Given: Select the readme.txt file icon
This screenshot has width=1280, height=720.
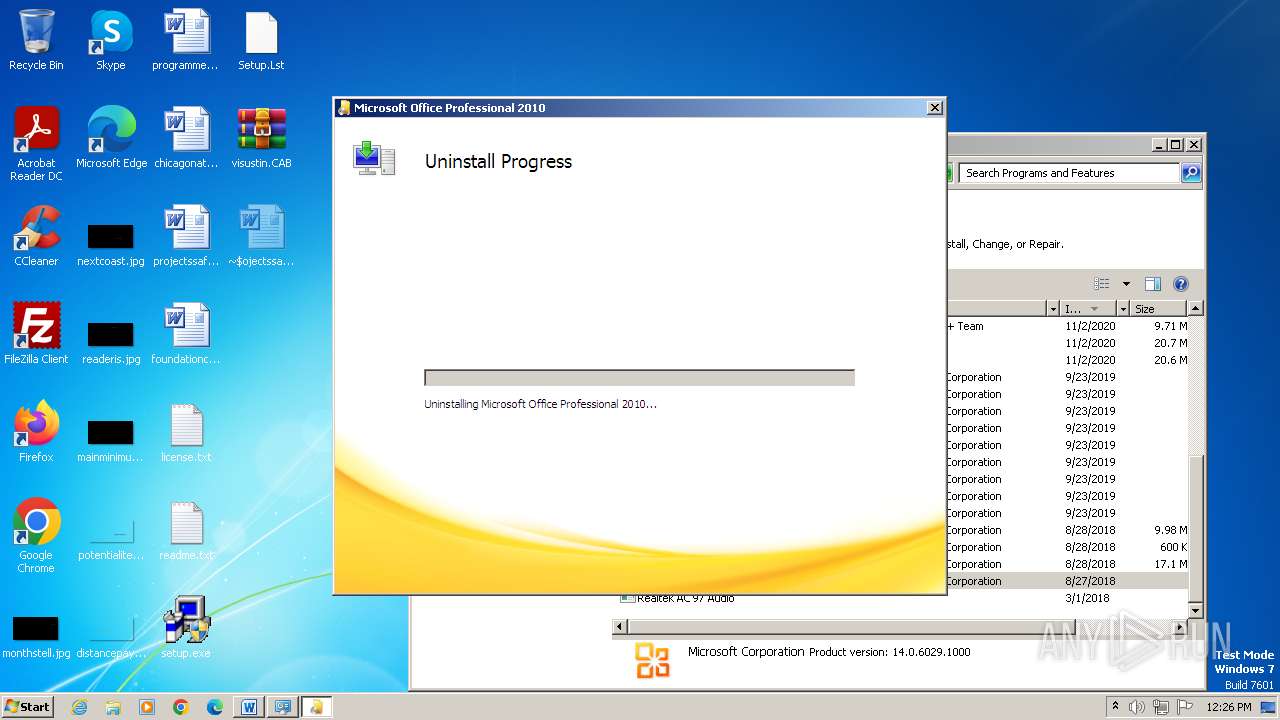Looking at the screenshot, I should click(x=186, y=530).
